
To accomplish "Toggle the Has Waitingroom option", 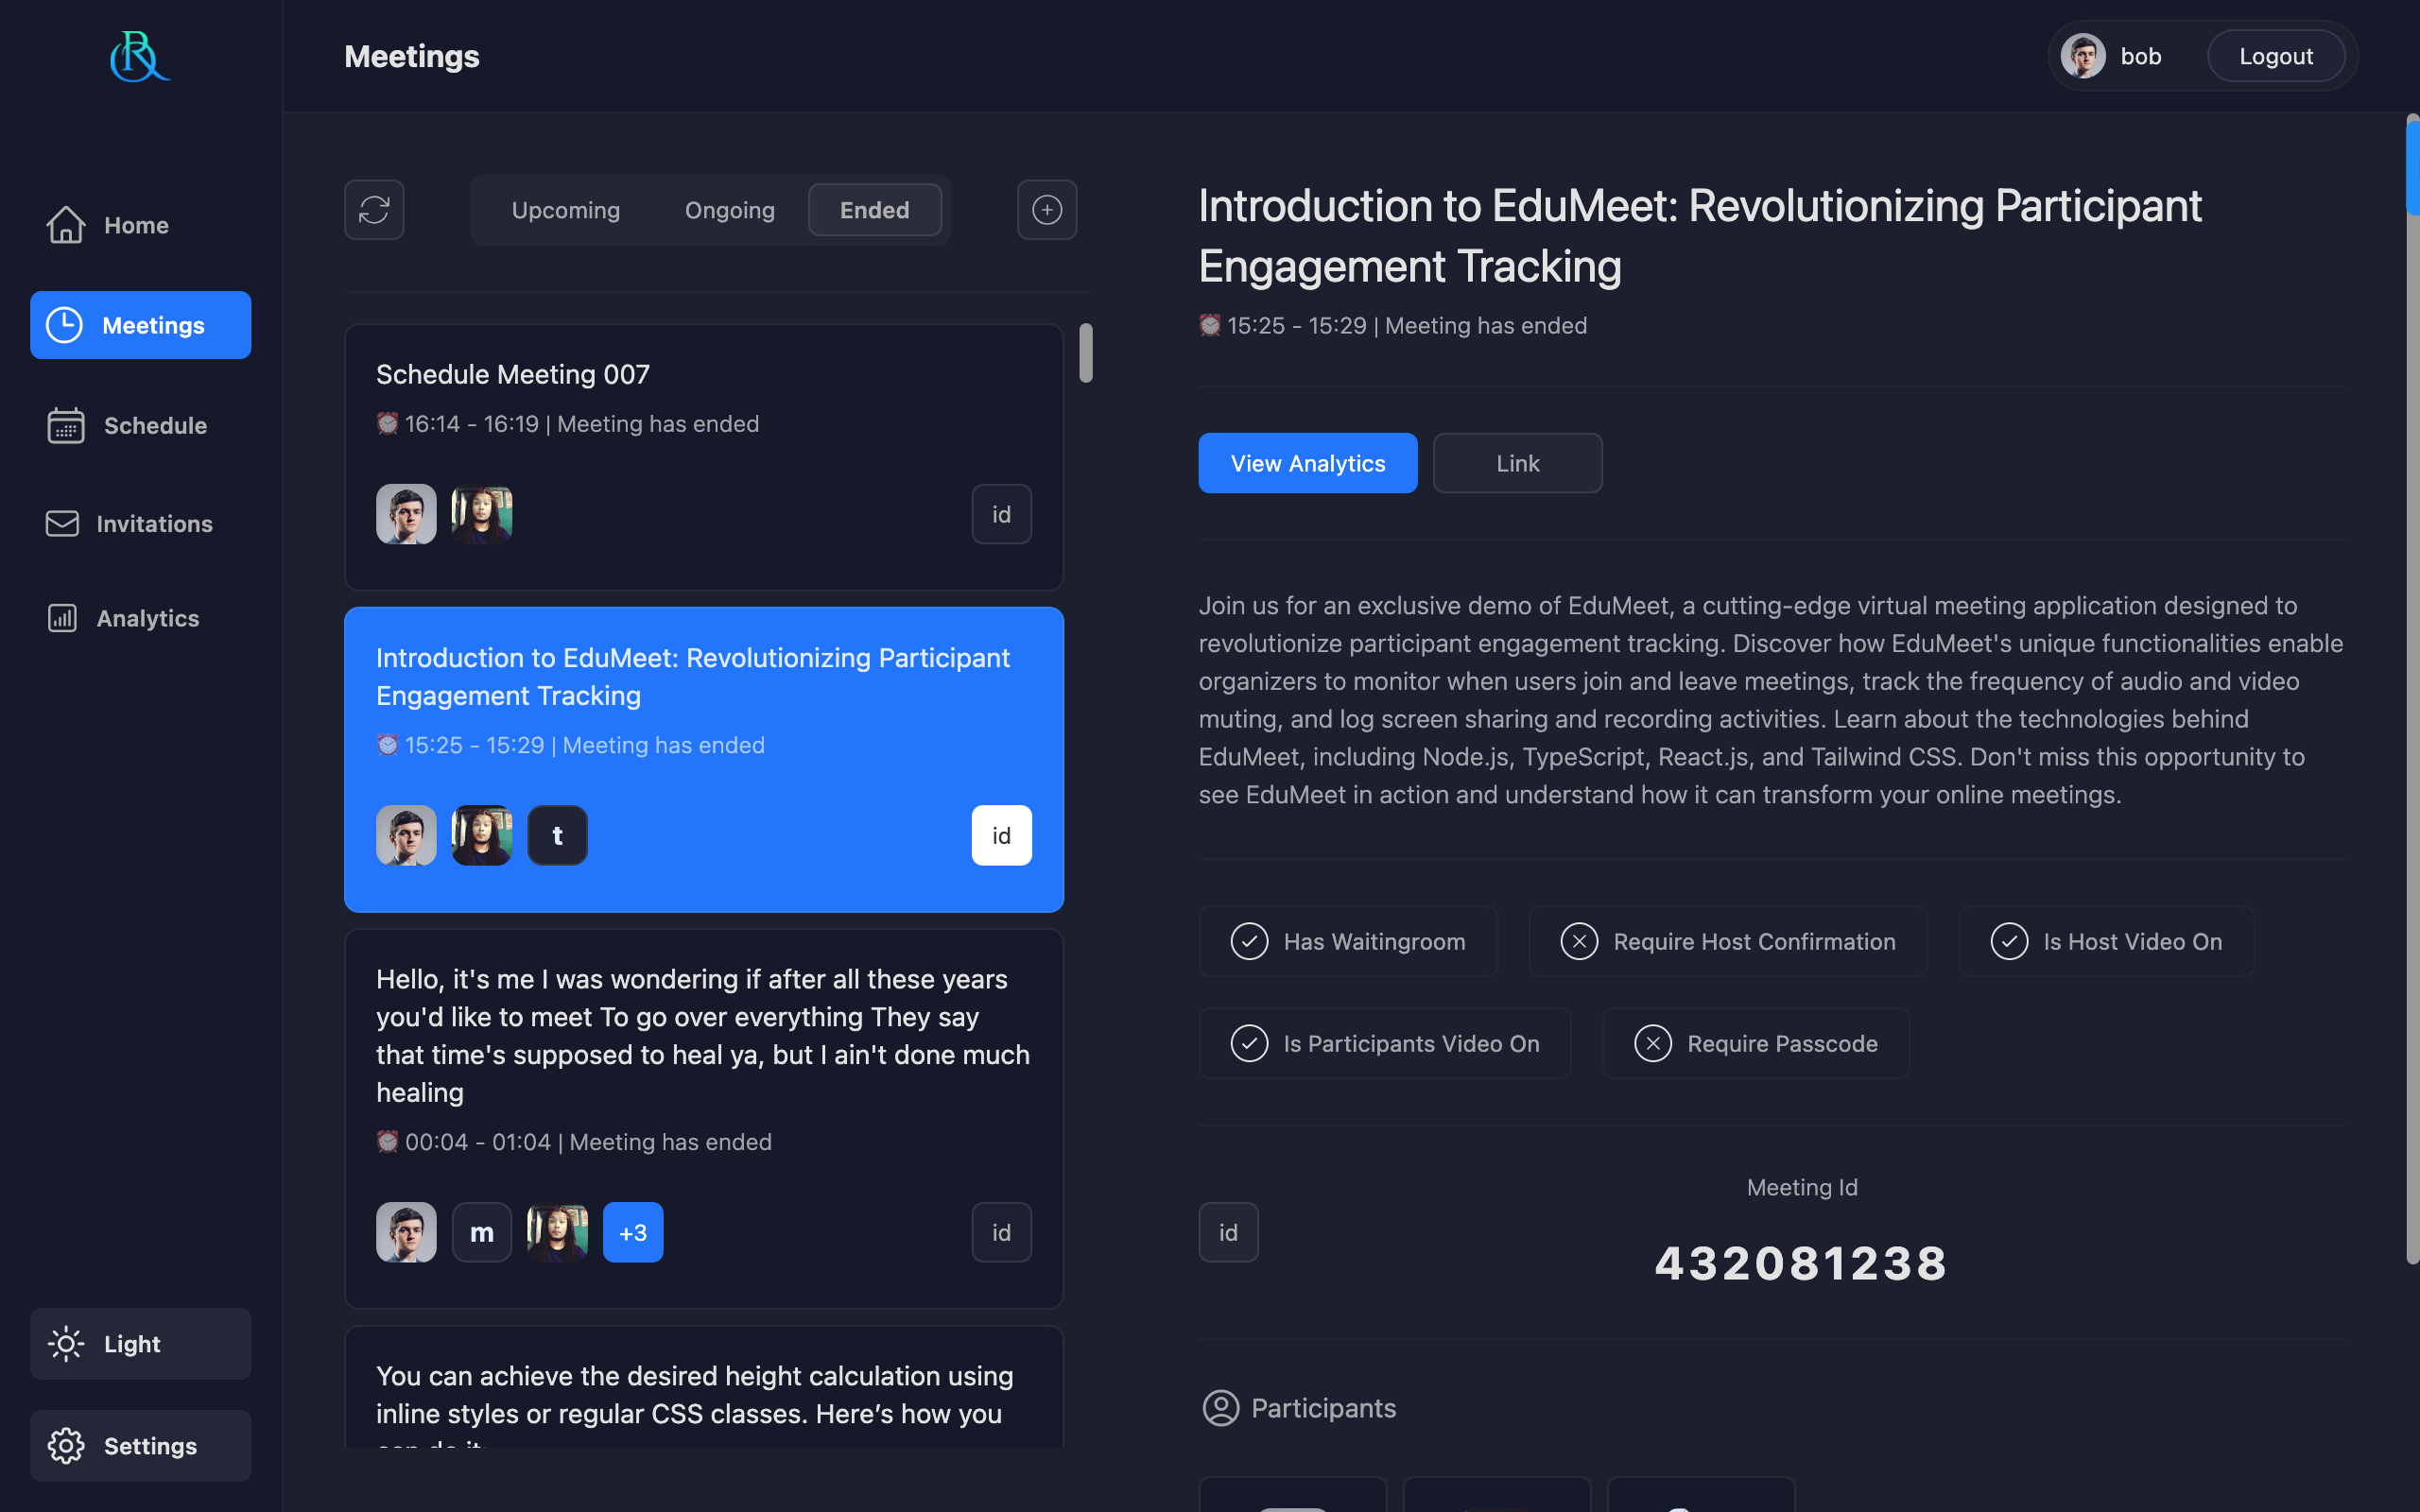I will pos(1347,941).
